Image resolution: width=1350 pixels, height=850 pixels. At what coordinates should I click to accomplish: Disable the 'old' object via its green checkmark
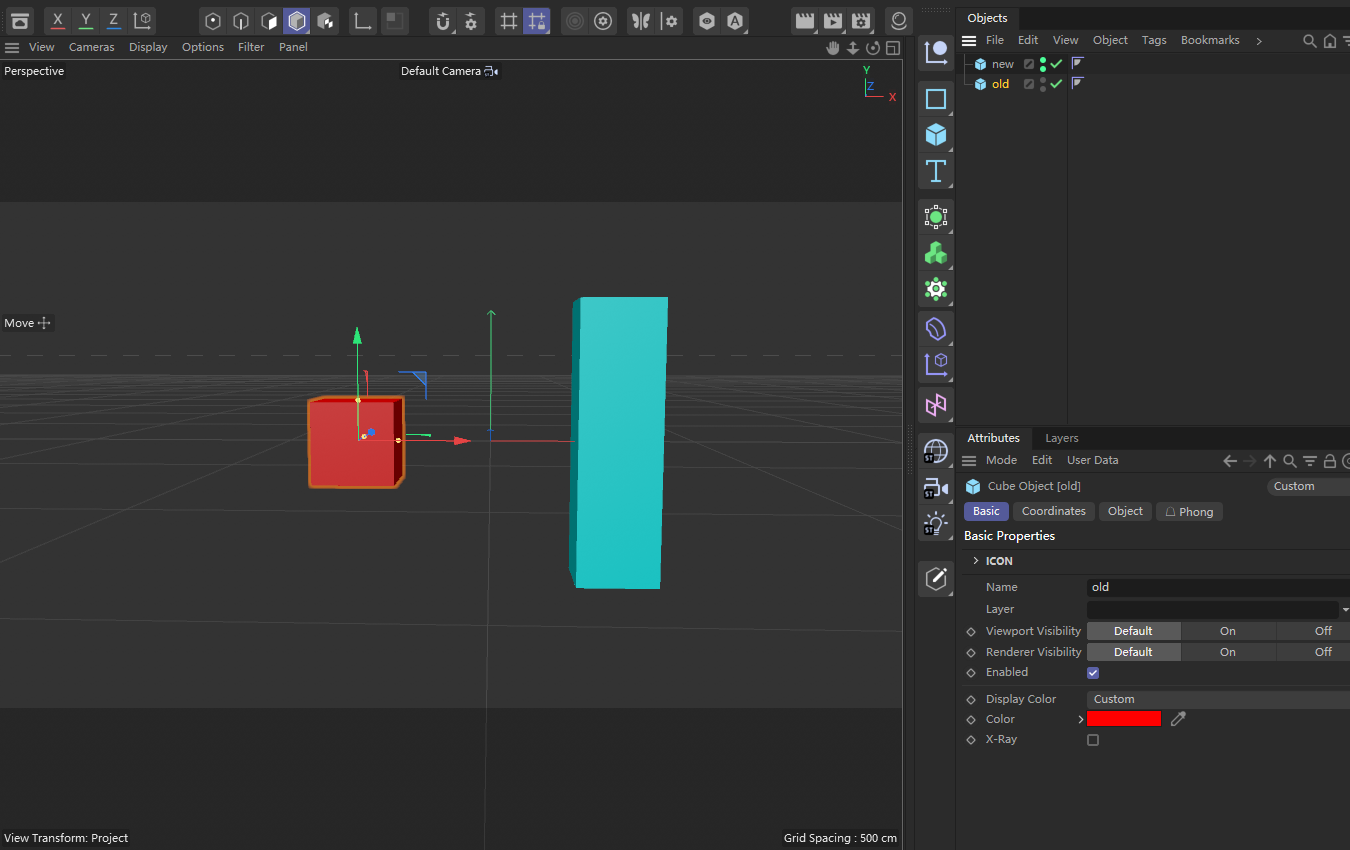pos(1056,84)
